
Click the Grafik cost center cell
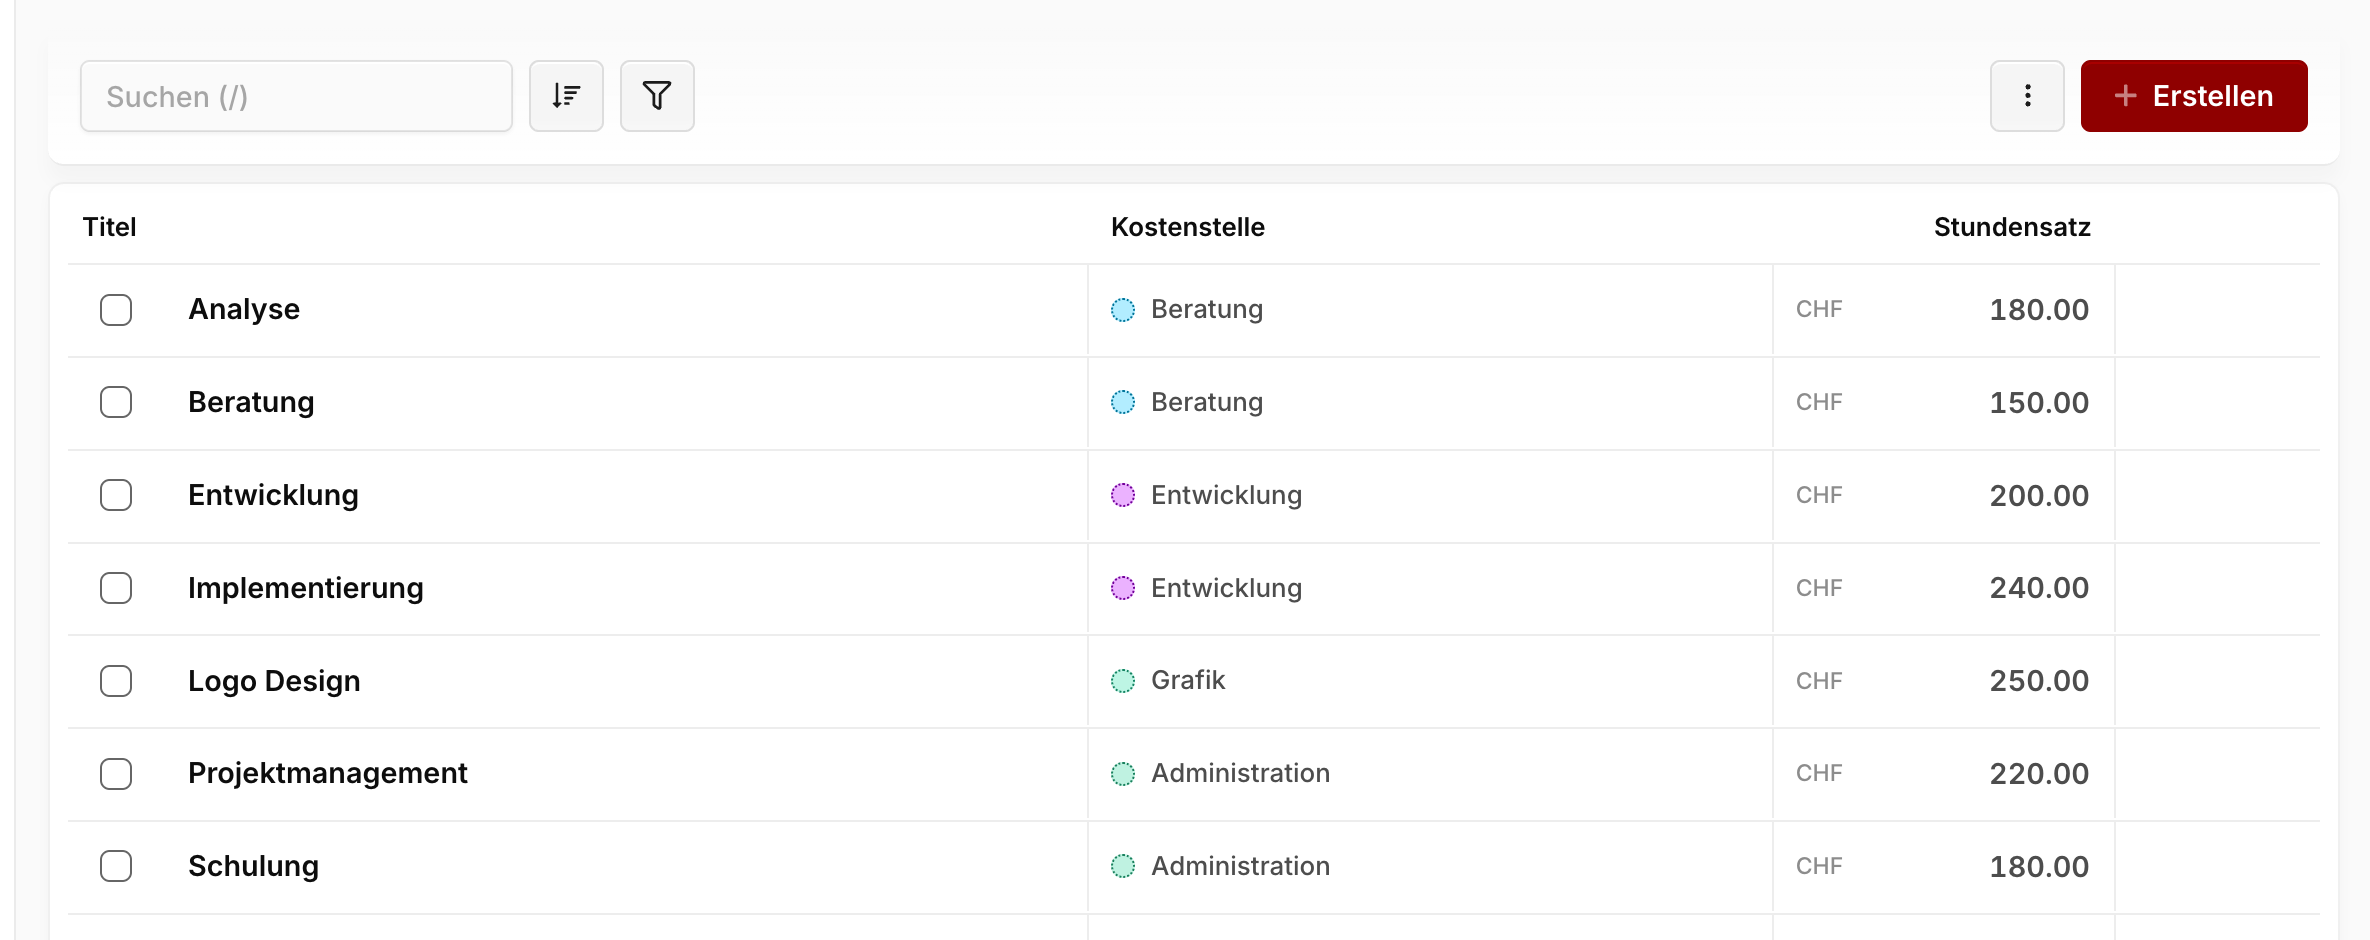tap(1188, 680)
